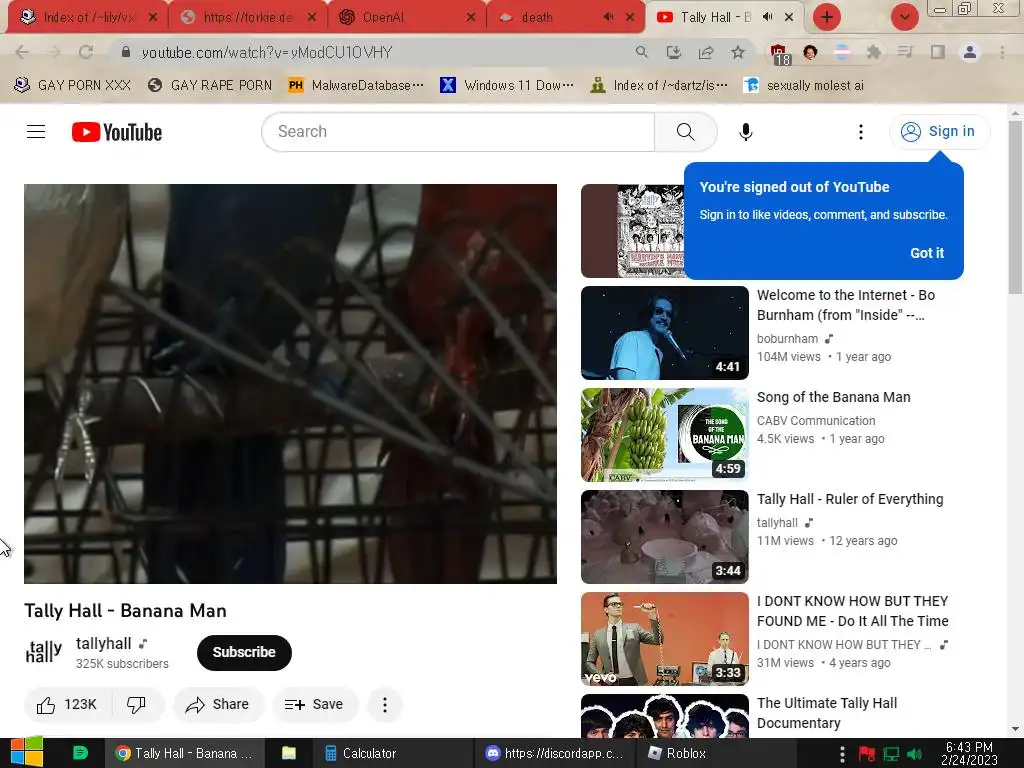Open Song of the Banana Man thumbnail

coord(665,435)
